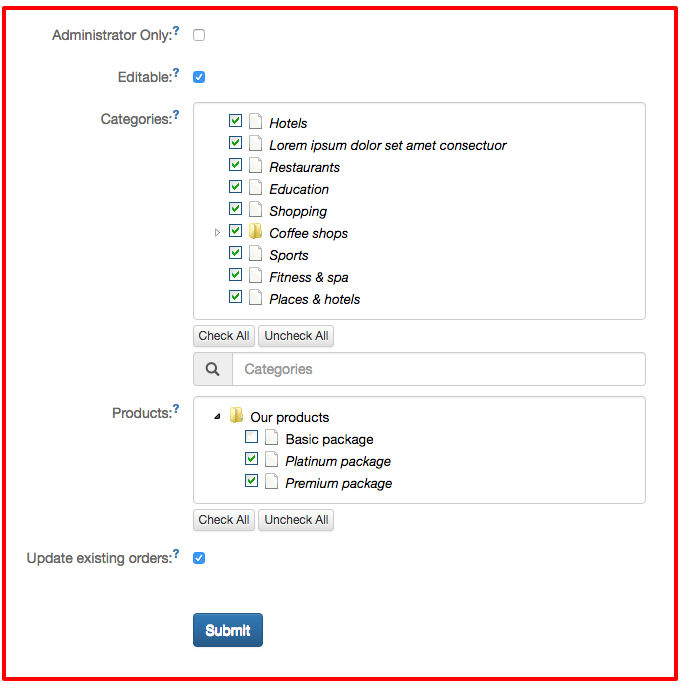Screen dimensions: 697x690
Task: Click the magnifier icon in Categories search
Action: tap(213, 369)
